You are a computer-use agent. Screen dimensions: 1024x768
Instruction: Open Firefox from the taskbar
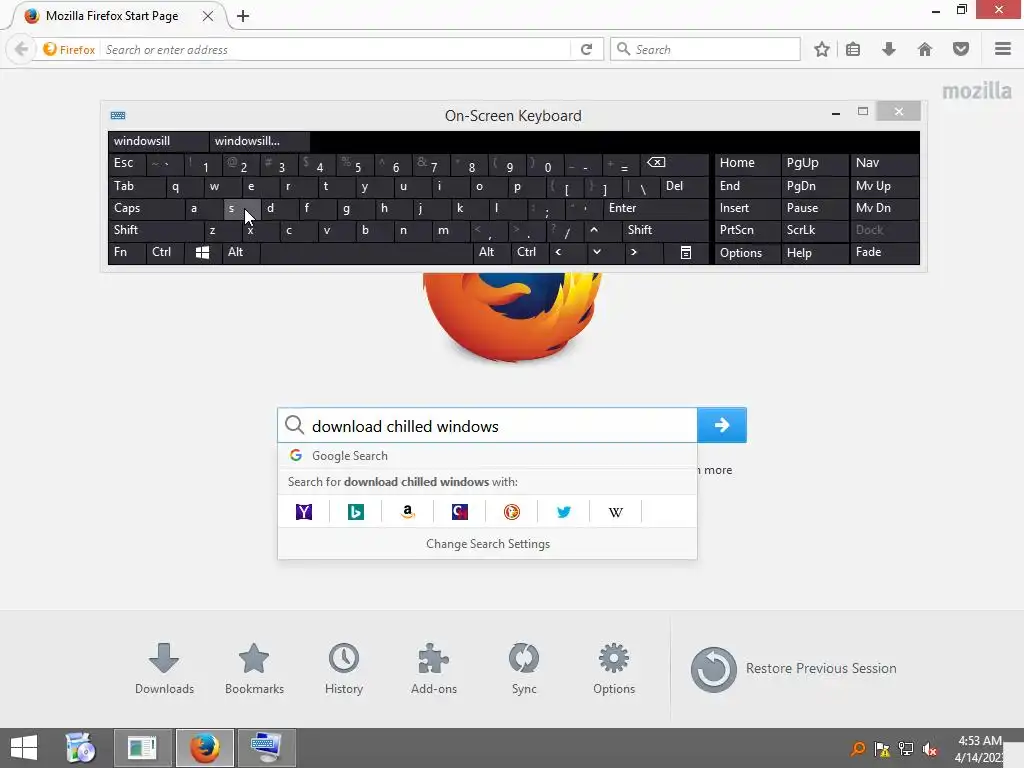pyautogui.click(x=204, y=748)
